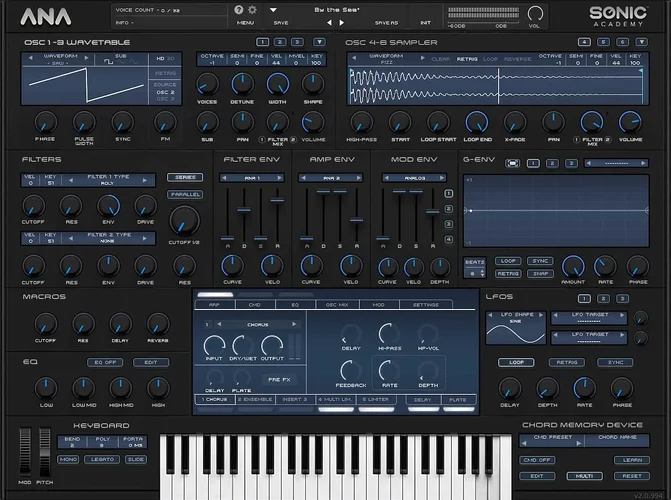Click the G-ENV Amount knob

click(573, 265)
